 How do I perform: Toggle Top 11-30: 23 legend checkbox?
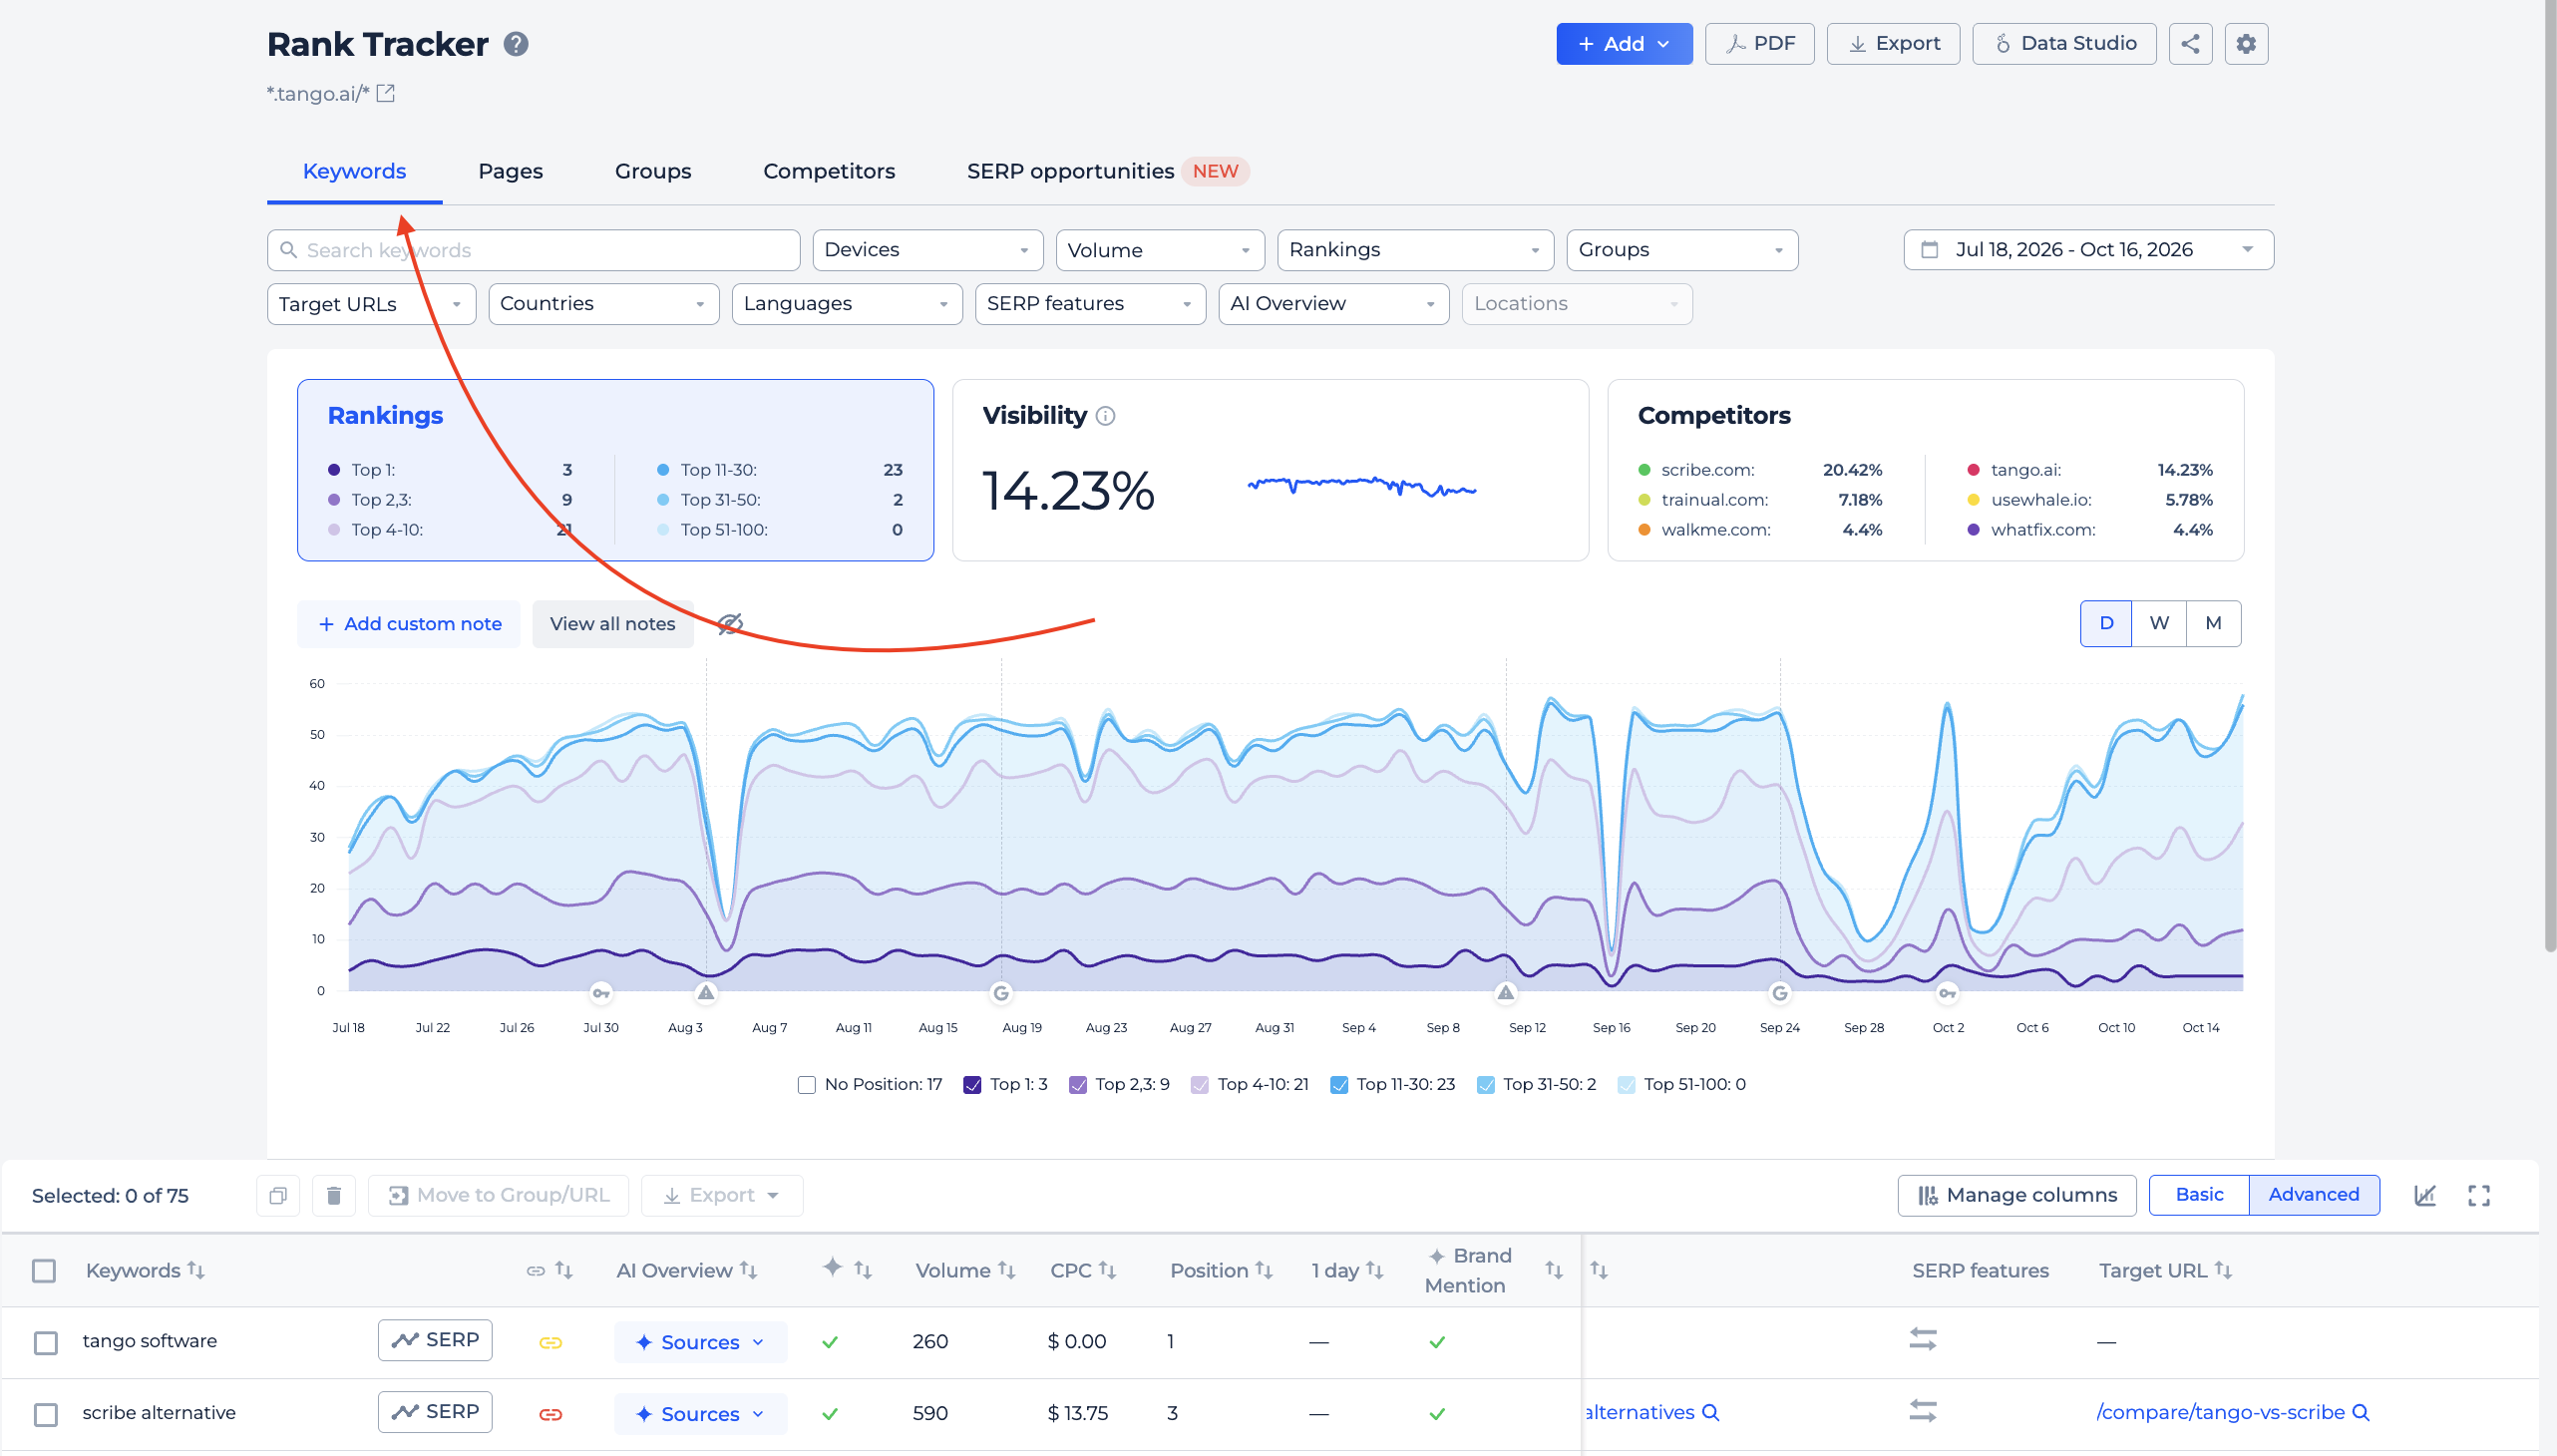(x=1339, y=1085)
